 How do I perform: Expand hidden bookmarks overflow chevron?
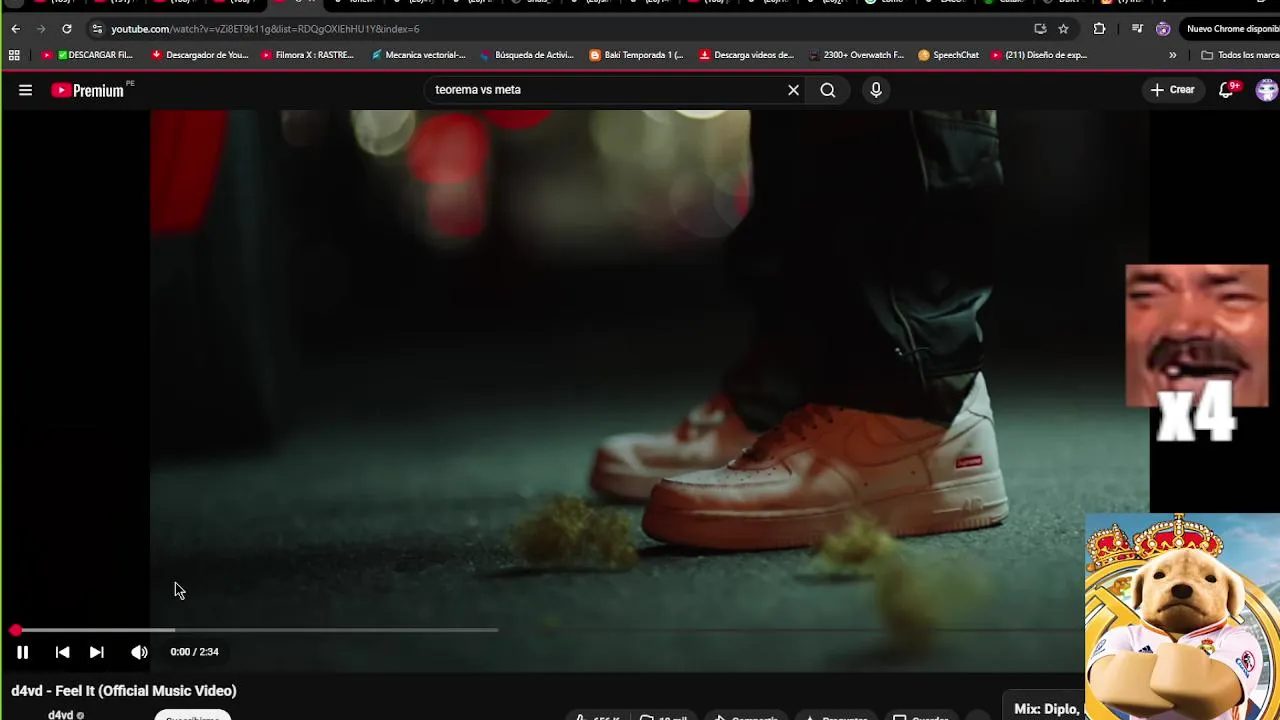point(1173,55)
